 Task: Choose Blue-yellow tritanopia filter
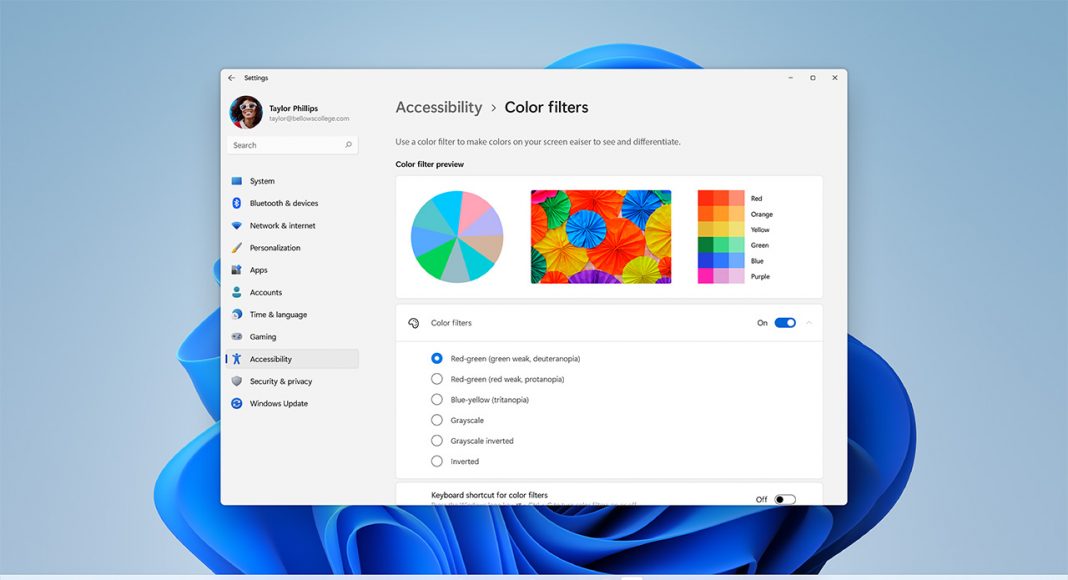[x=437, y=399]
